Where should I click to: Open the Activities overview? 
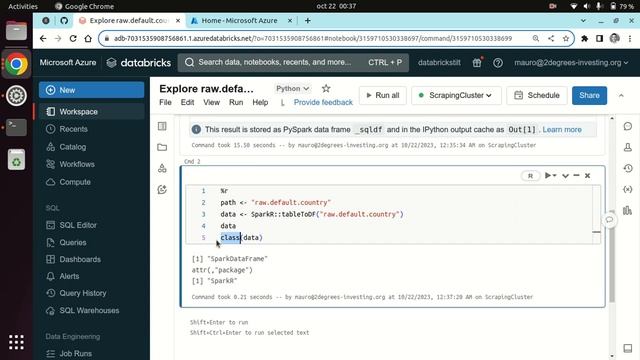point(23,6)
